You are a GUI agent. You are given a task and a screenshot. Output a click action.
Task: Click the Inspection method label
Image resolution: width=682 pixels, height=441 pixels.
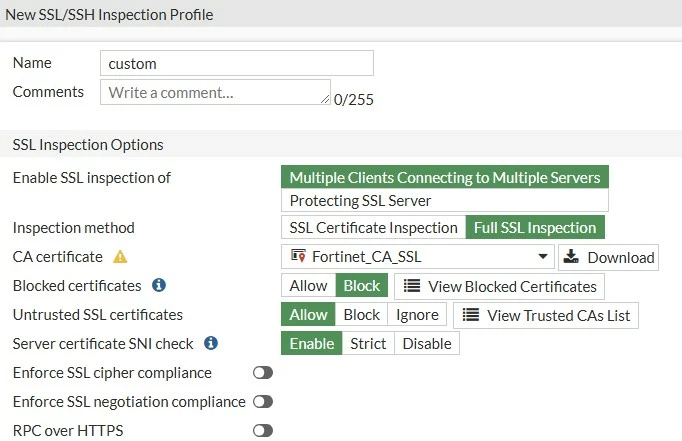pyautogui.click(x=74, y=227)
